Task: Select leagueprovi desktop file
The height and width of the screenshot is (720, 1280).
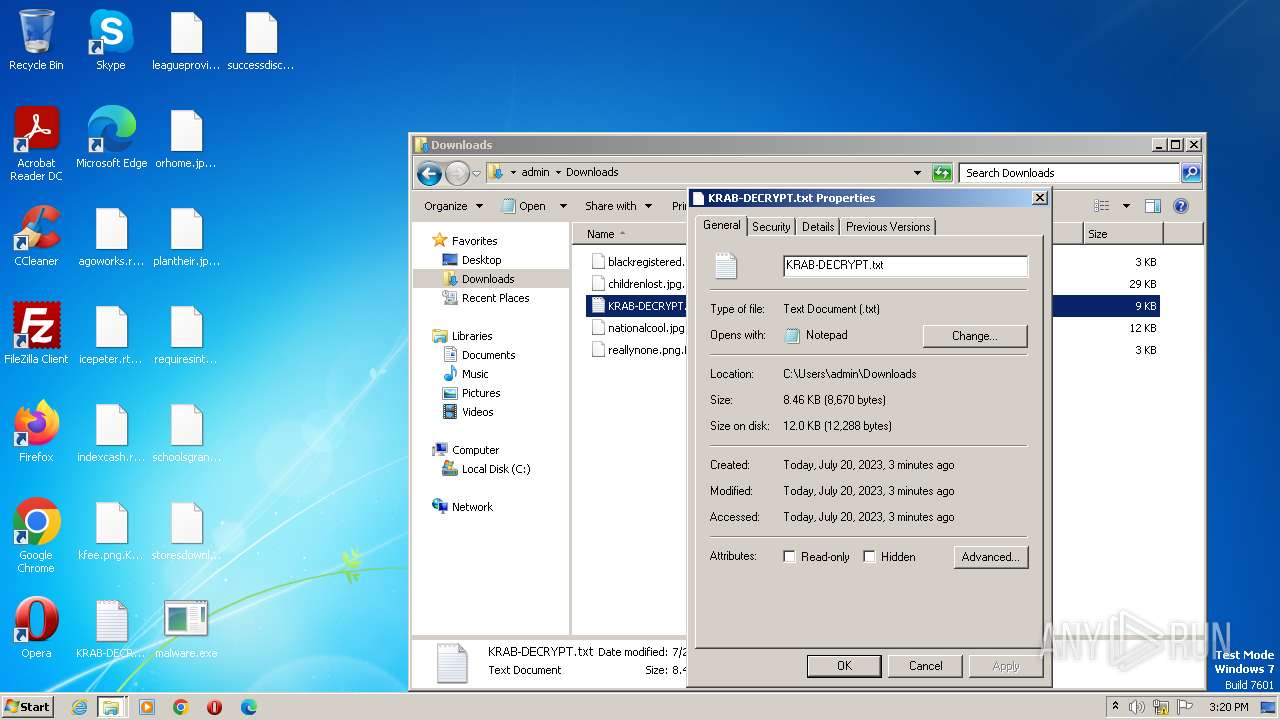Action: tap(186, 40)
